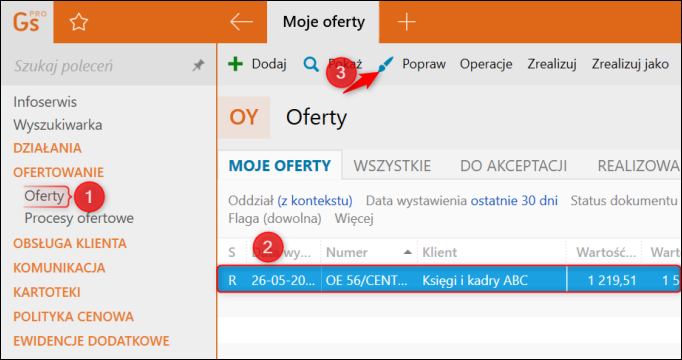Switch to the MOJE OFERTY list tab
The image size is (682, 360).
click(x=280, y=166)
